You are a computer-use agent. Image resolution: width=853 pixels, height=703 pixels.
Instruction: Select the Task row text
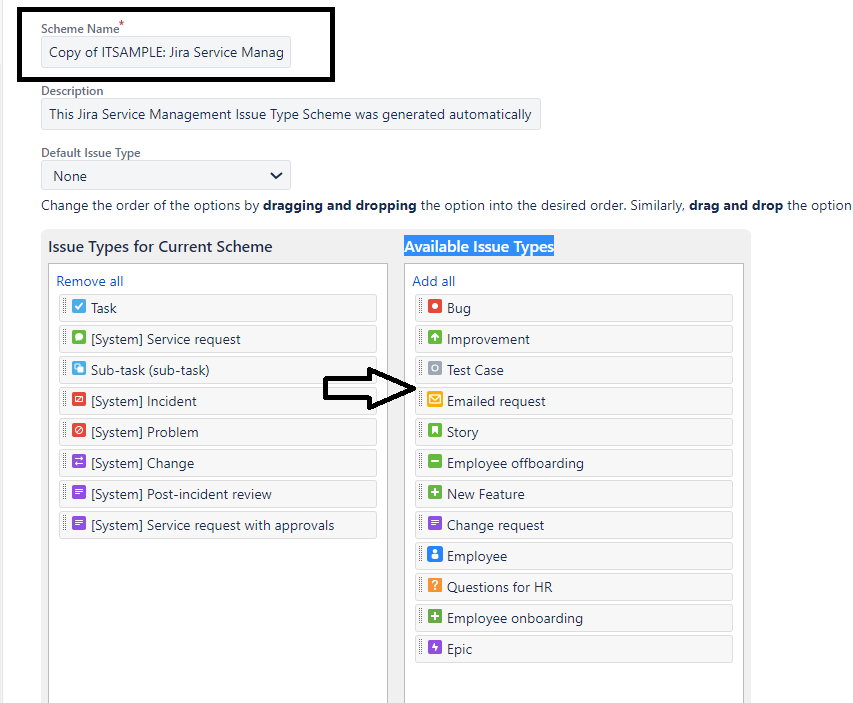103,309
